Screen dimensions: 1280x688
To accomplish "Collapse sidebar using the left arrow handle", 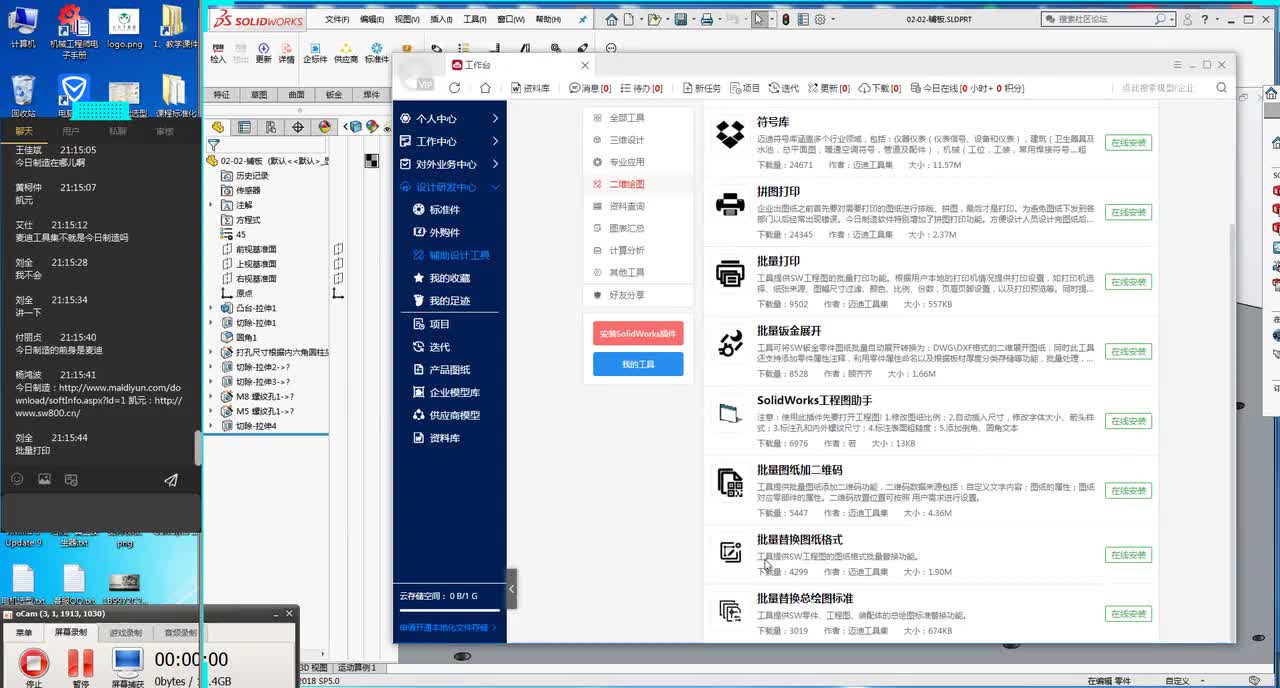I will [x=512, y=589].
